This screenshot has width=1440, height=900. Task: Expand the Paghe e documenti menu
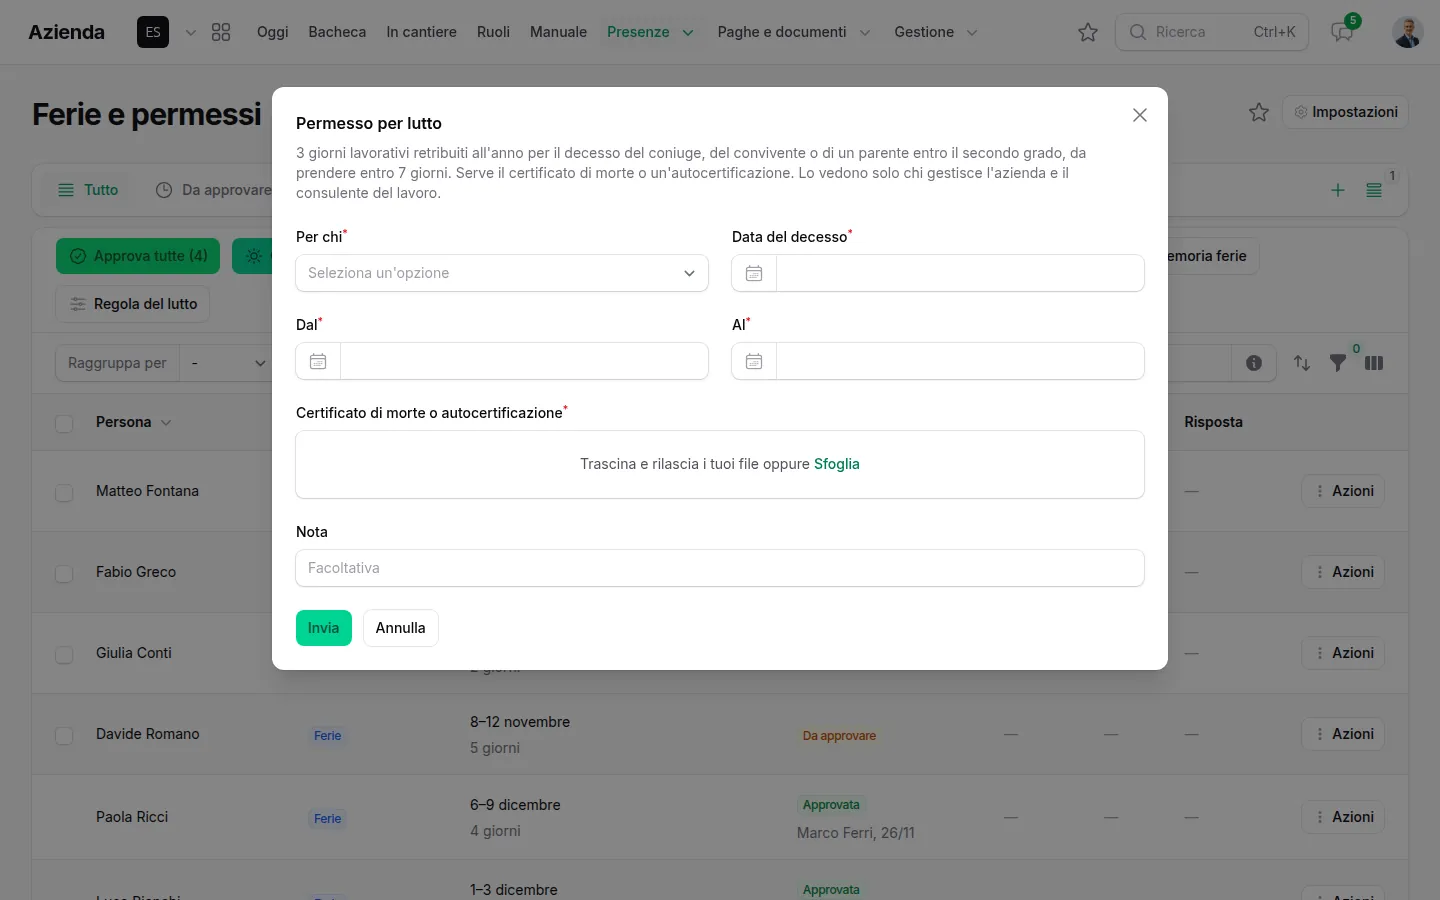click(794, 32)
